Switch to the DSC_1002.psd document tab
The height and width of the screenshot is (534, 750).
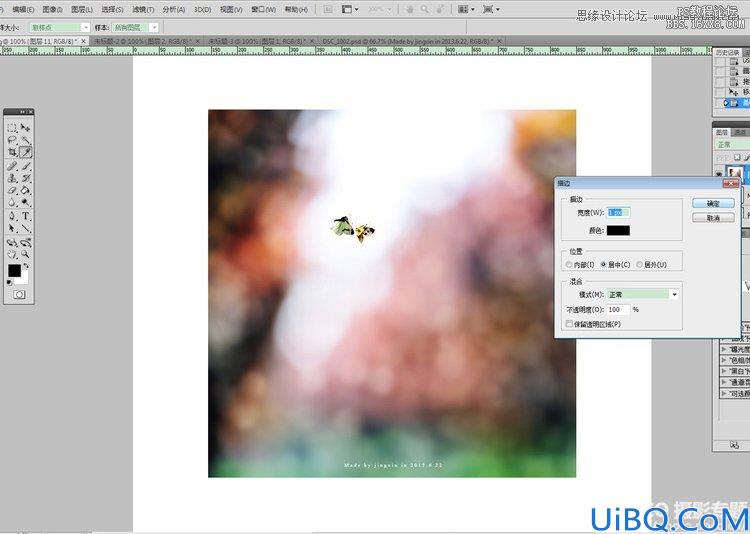[408, 42]
